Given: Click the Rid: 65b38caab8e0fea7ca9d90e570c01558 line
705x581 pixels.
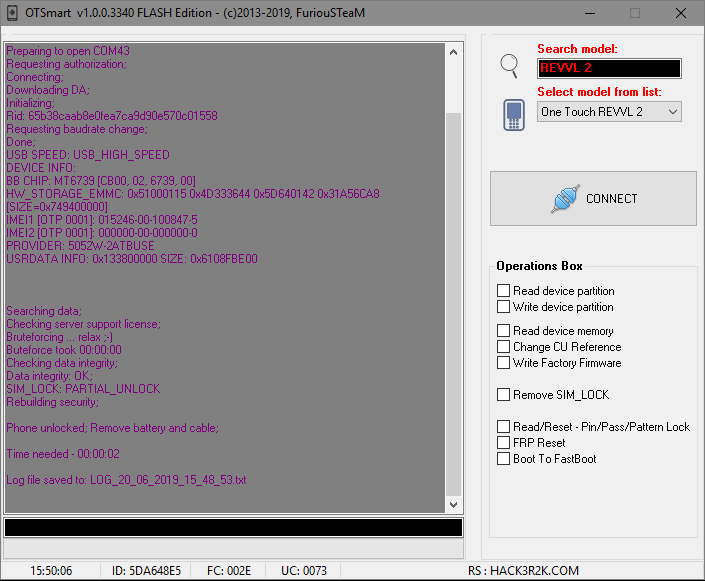Looking at the screenshot, I should tap(112, 116).
